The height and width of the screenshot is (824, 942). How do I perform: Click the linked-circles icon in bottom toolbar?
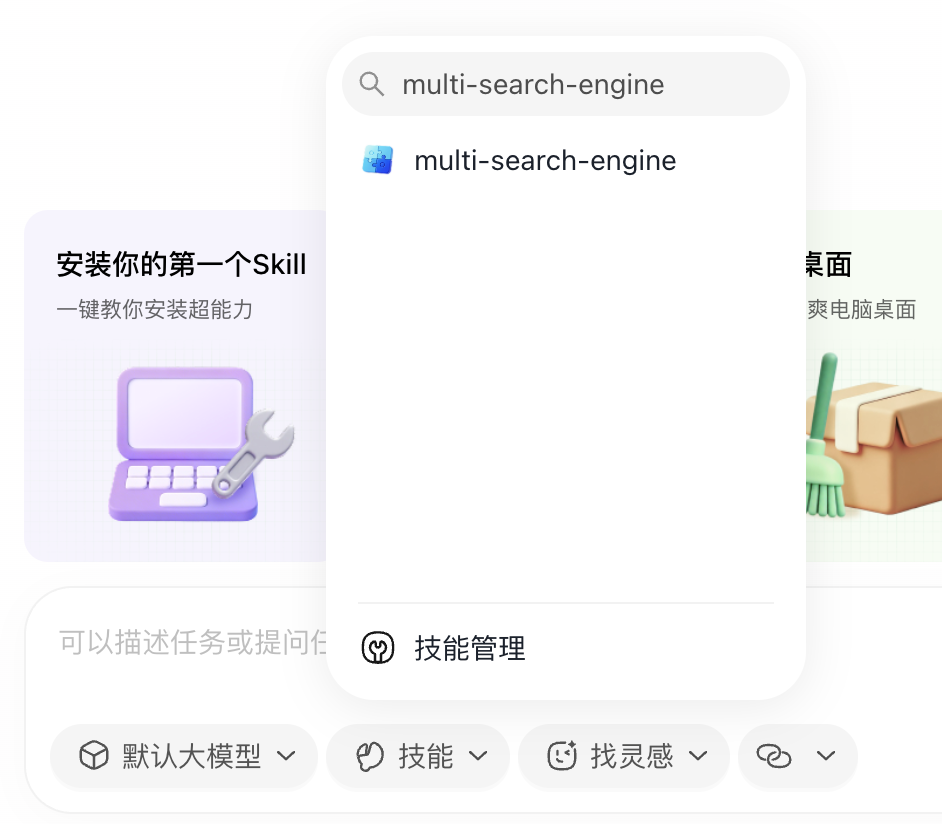click(774, 756)
